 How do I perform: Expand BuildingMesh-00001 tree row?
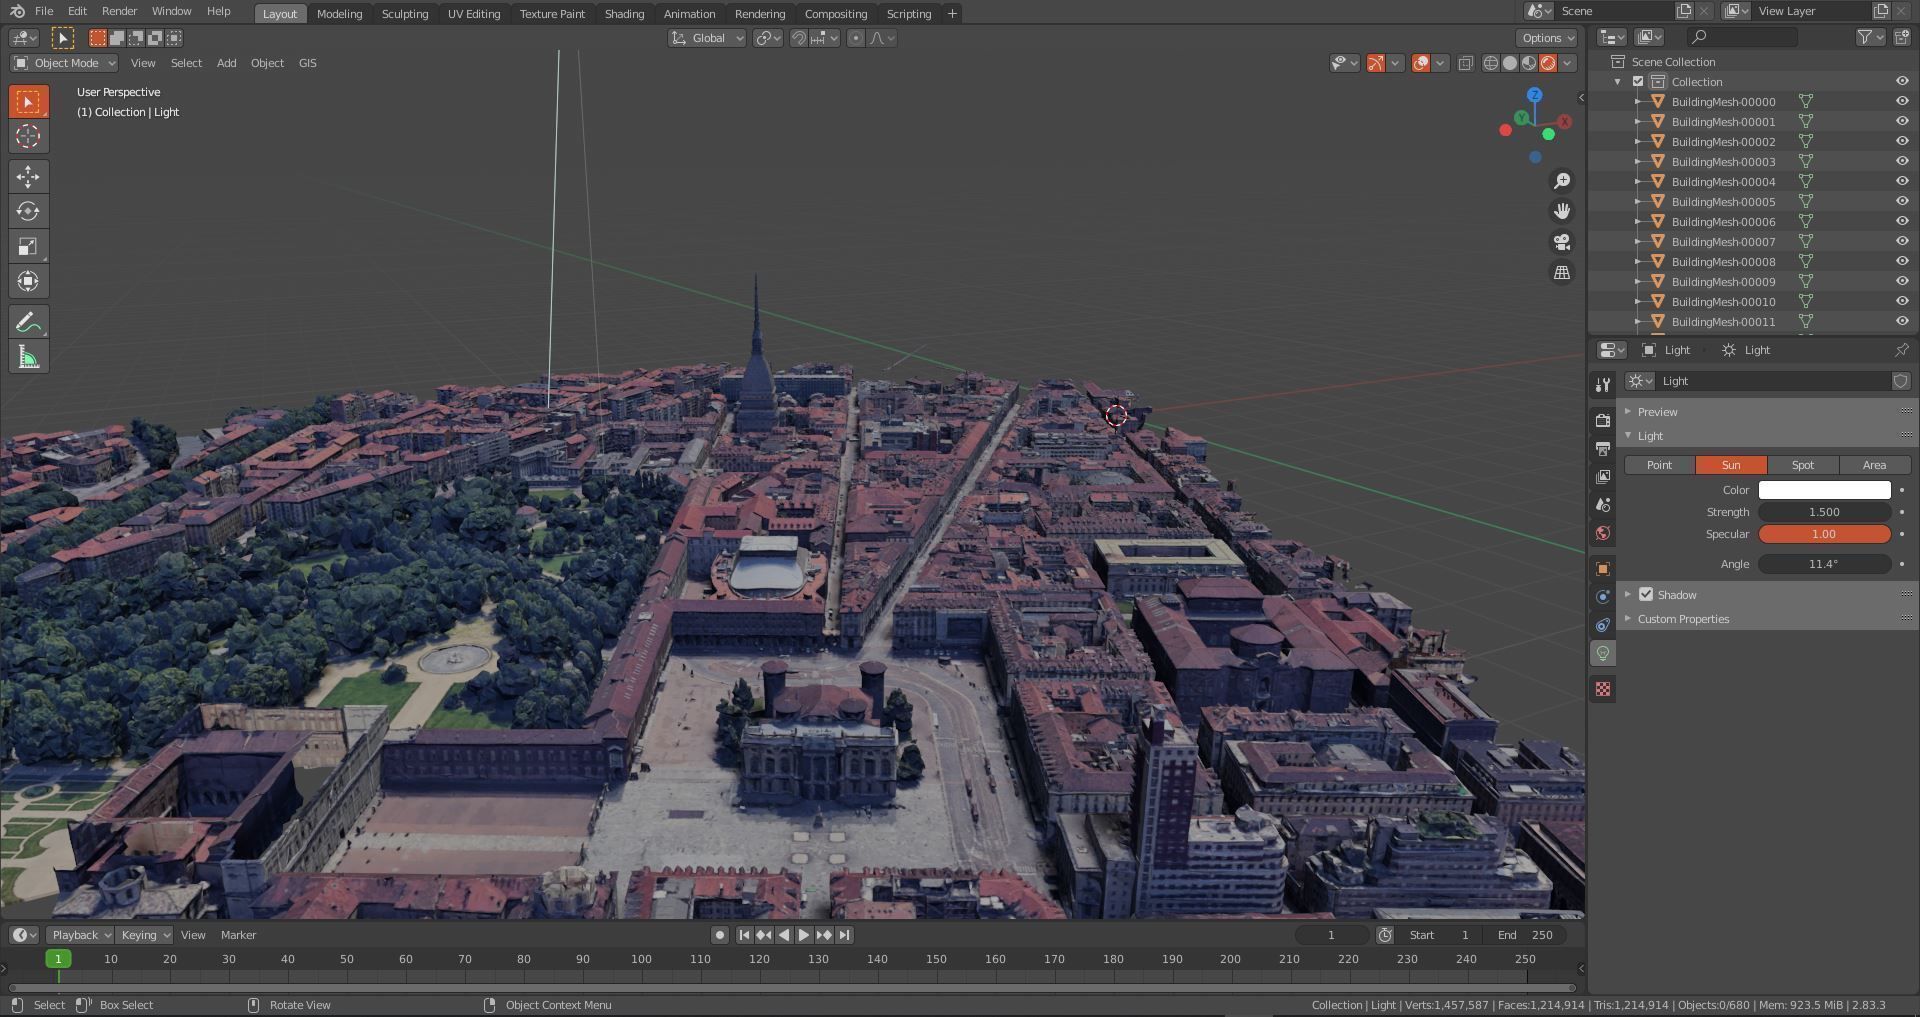(1637, 121)
